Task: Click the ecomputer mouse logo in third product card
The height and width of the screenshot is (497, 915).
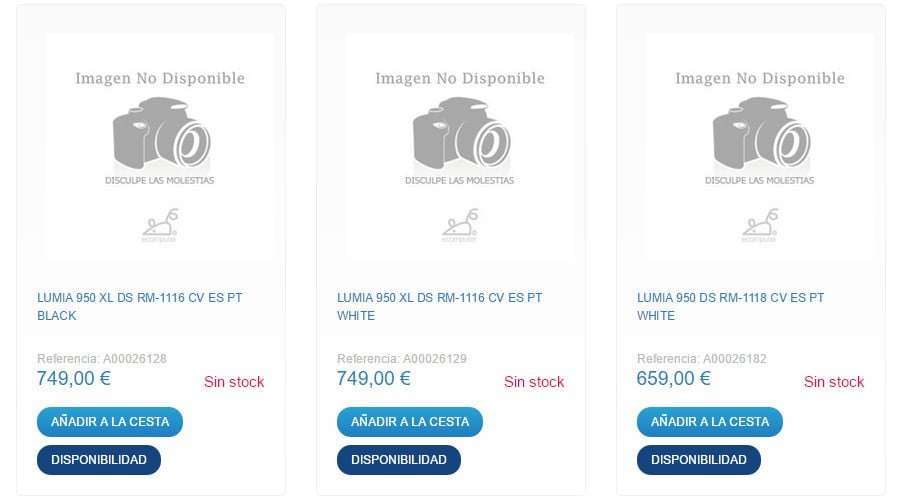Action: pos(760,225)
